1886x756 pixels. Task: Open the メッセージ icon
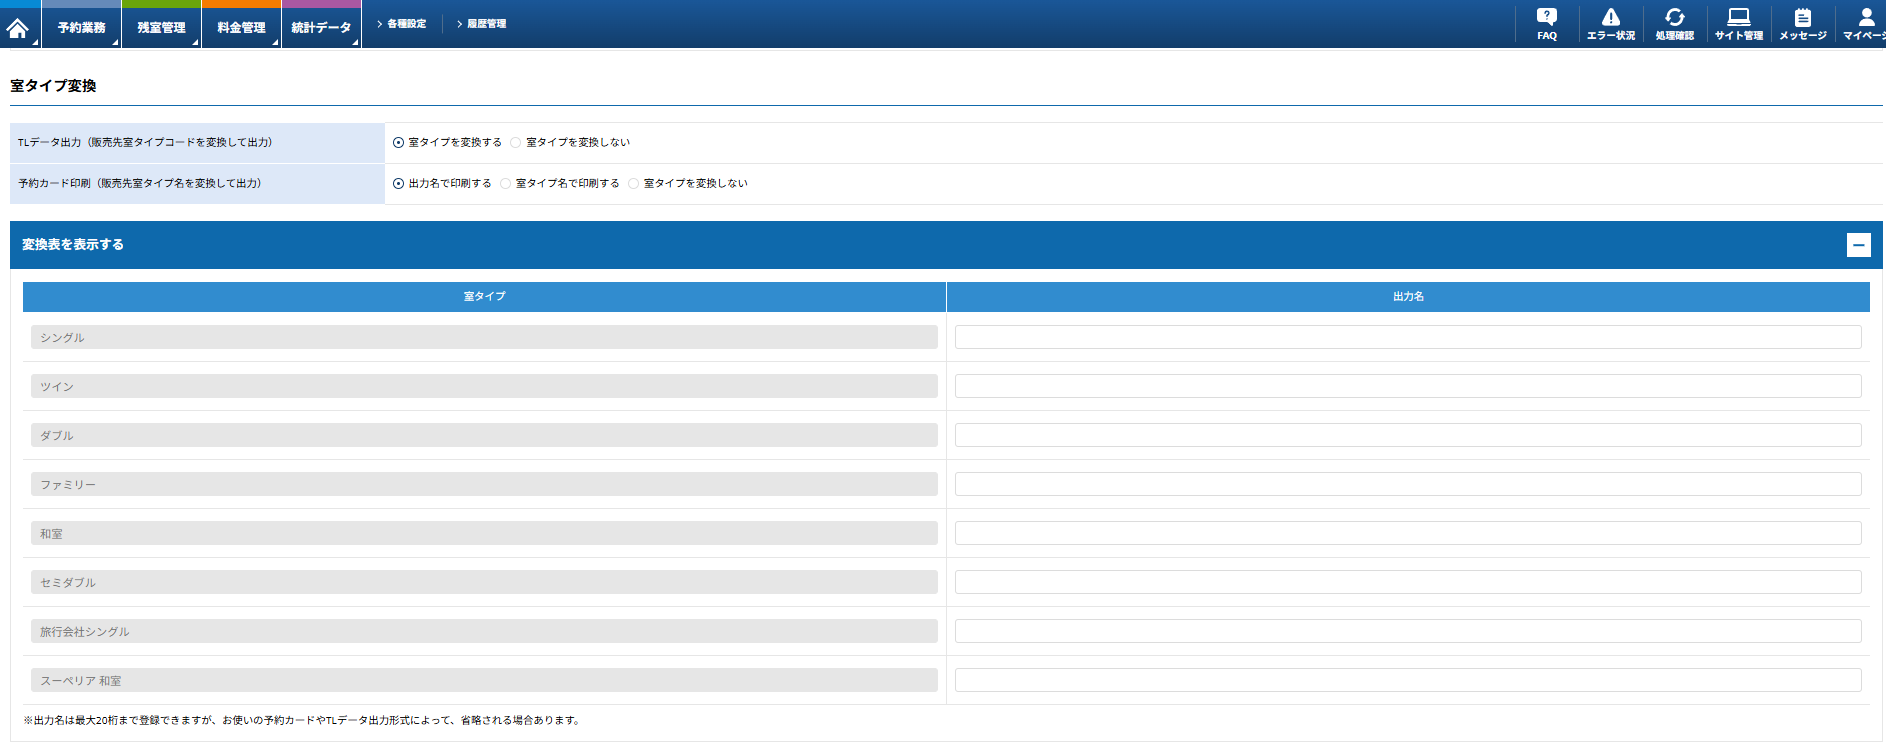1802,24
